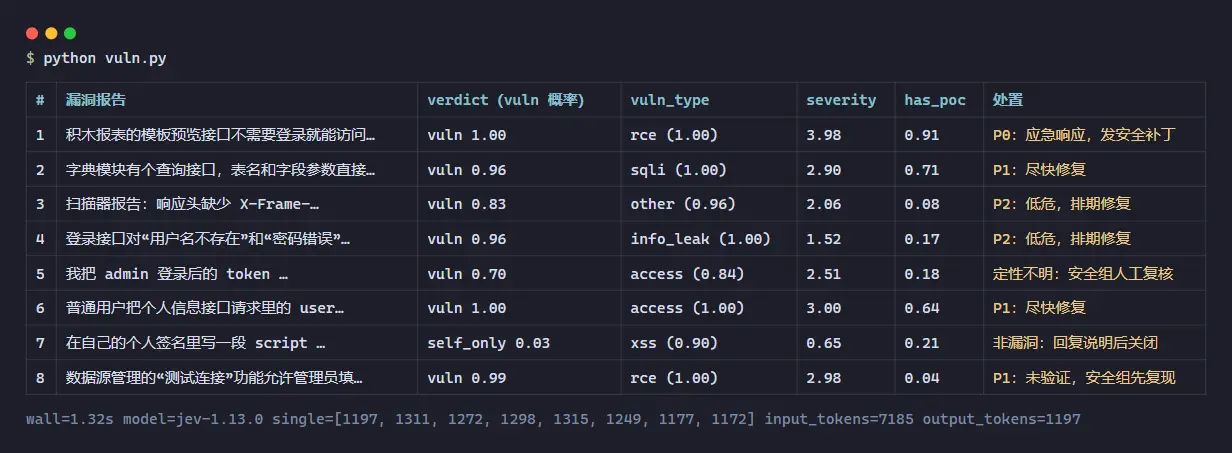Select the report '扫描器报告:响应头缺少 X-Frame-…'
This screenshot has height=453, width=1232.
coord(193,204)
